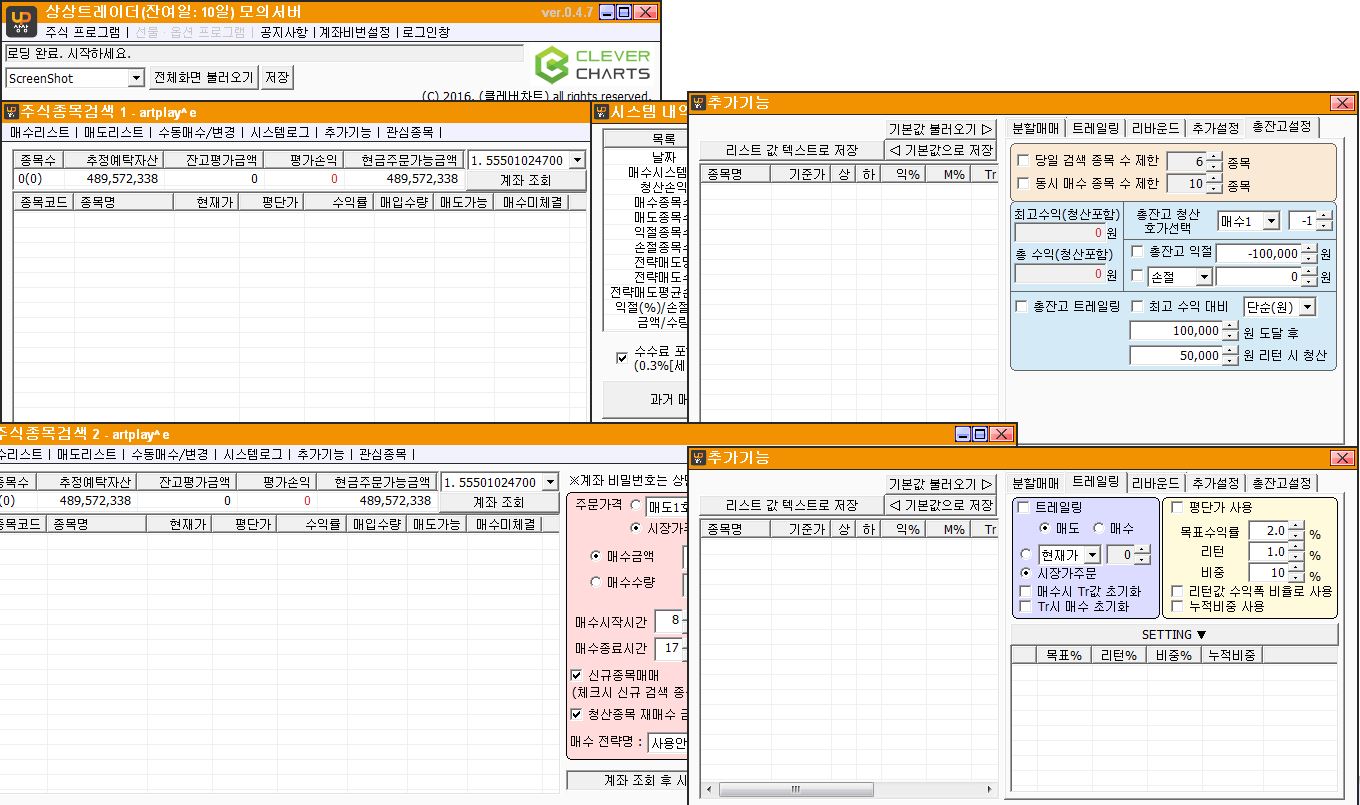The image size is (1360, 805).
Task: Expand 현재가 dropdown in 트레일링 panel
Action: [x=1093, y=554]
